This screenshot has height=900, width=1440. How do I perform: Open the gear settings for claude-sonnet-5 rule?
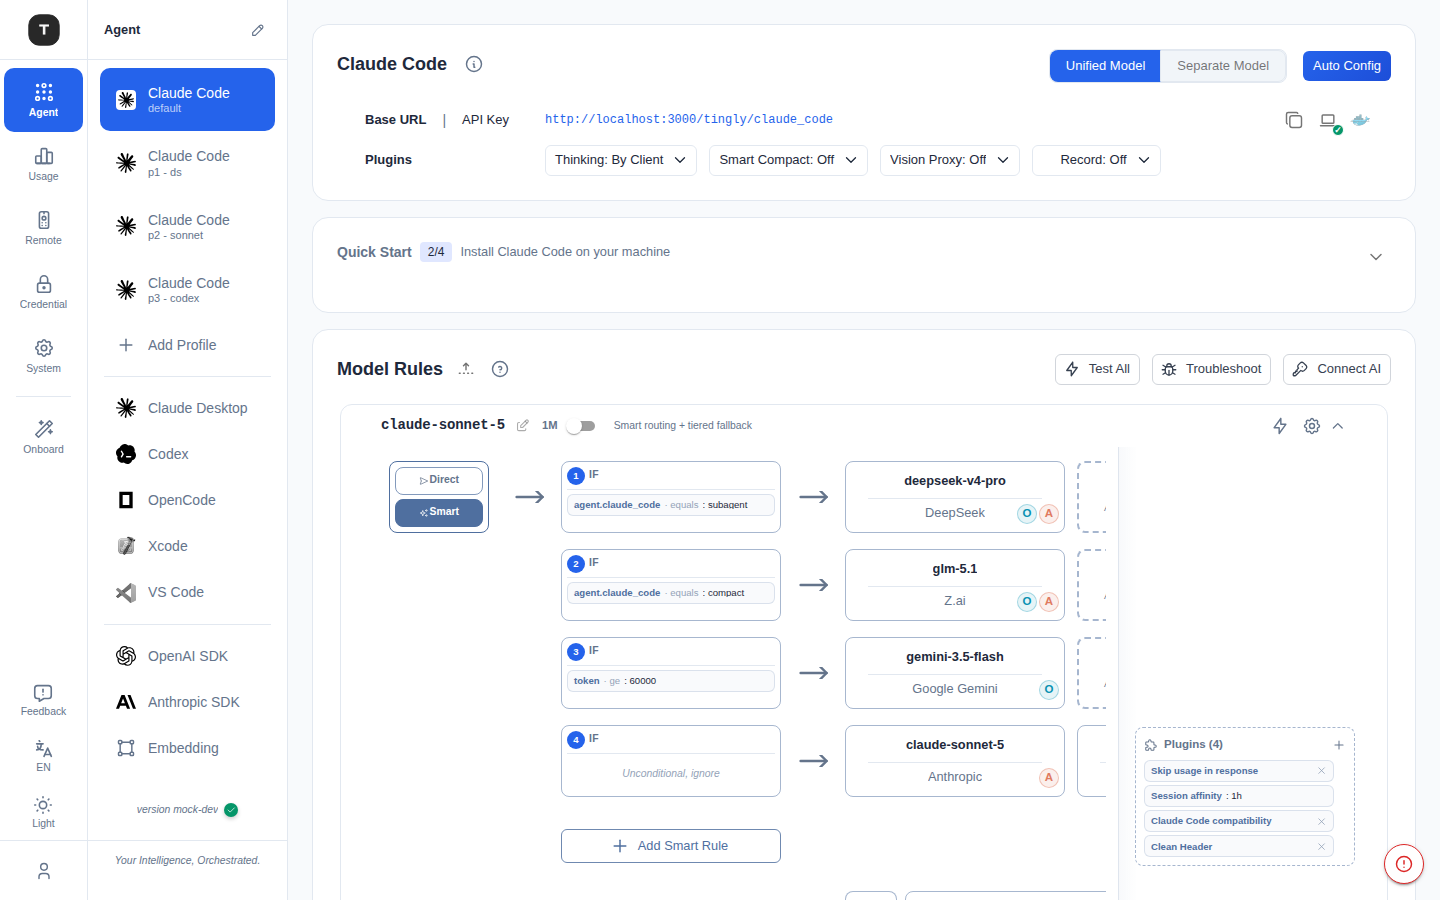1312,426
